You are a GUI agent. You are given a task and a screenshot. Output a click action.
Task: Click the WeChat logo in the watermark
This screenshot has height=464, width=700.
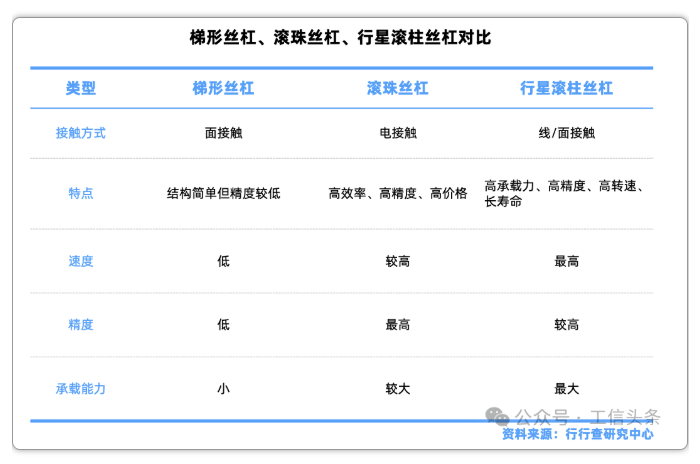click(x=498, y=416)
